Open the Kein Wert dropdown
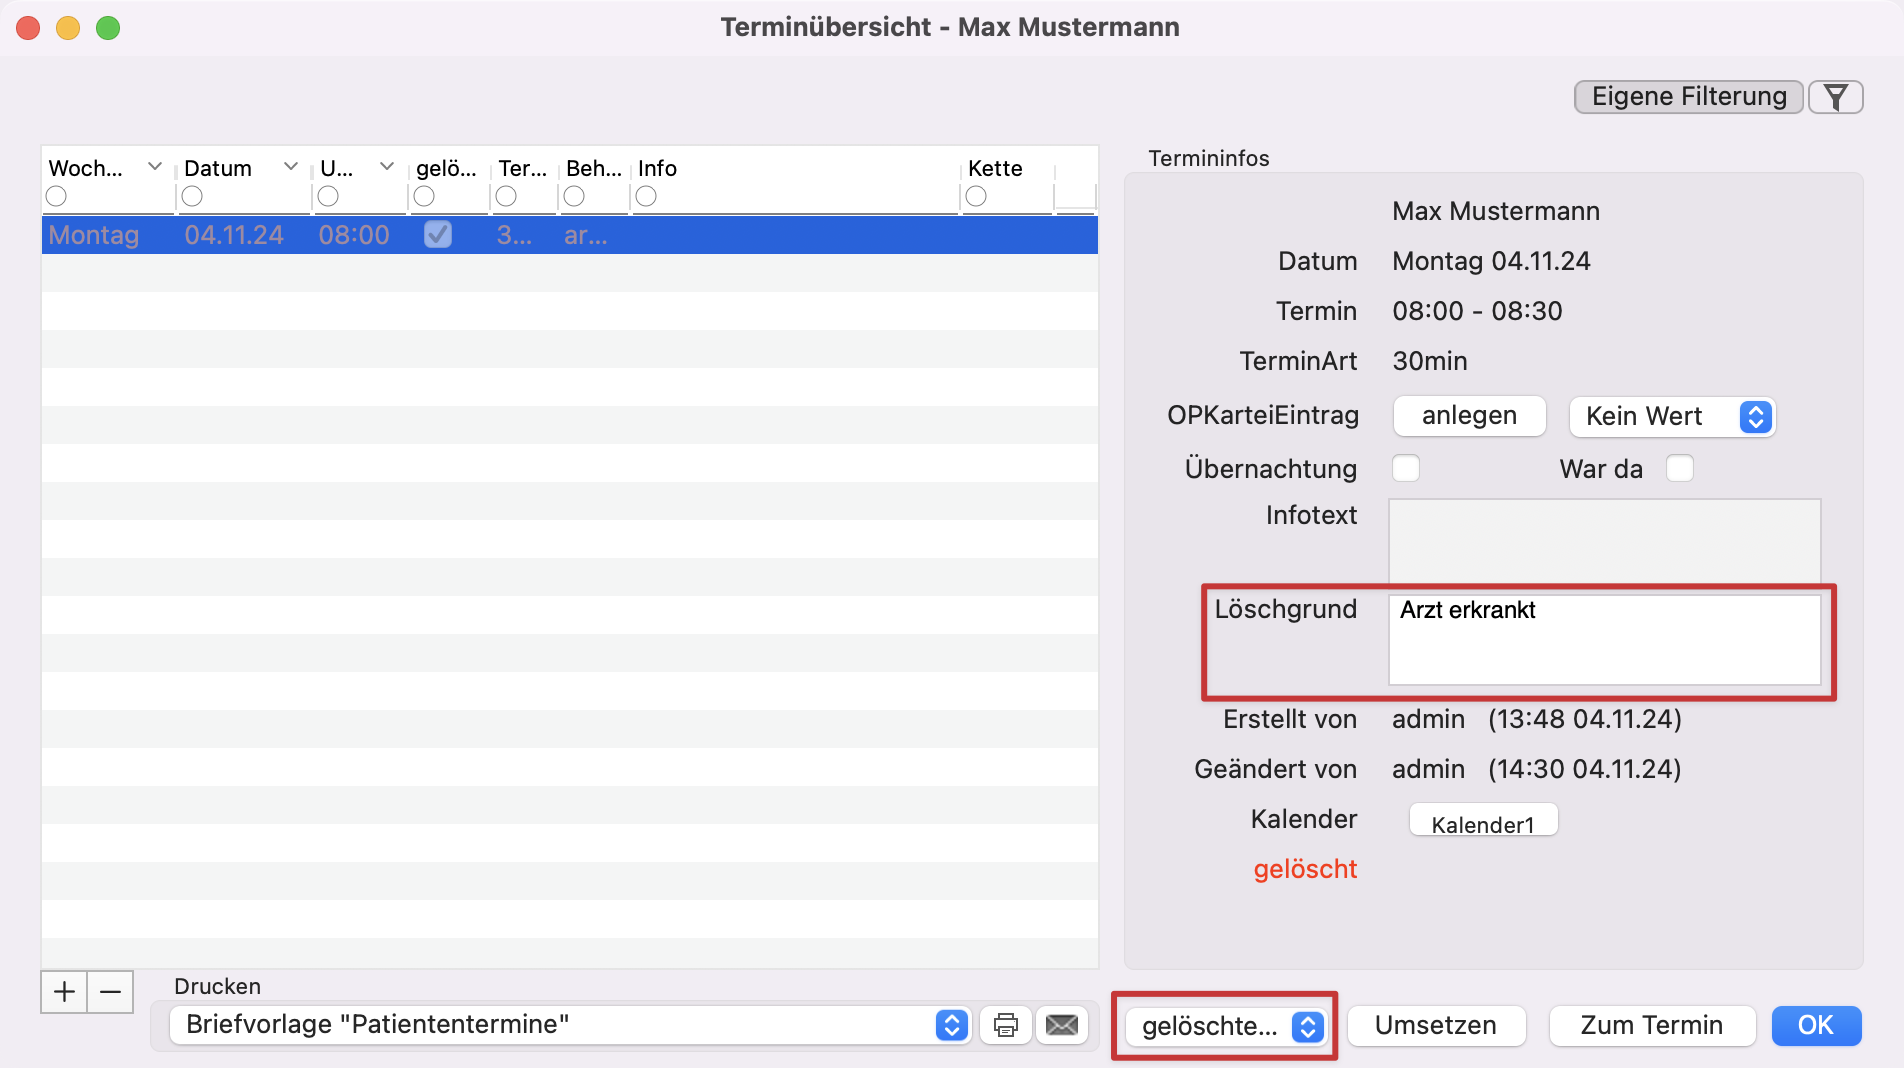This screenshot has height=1068, width=1904. [1672, 416]
